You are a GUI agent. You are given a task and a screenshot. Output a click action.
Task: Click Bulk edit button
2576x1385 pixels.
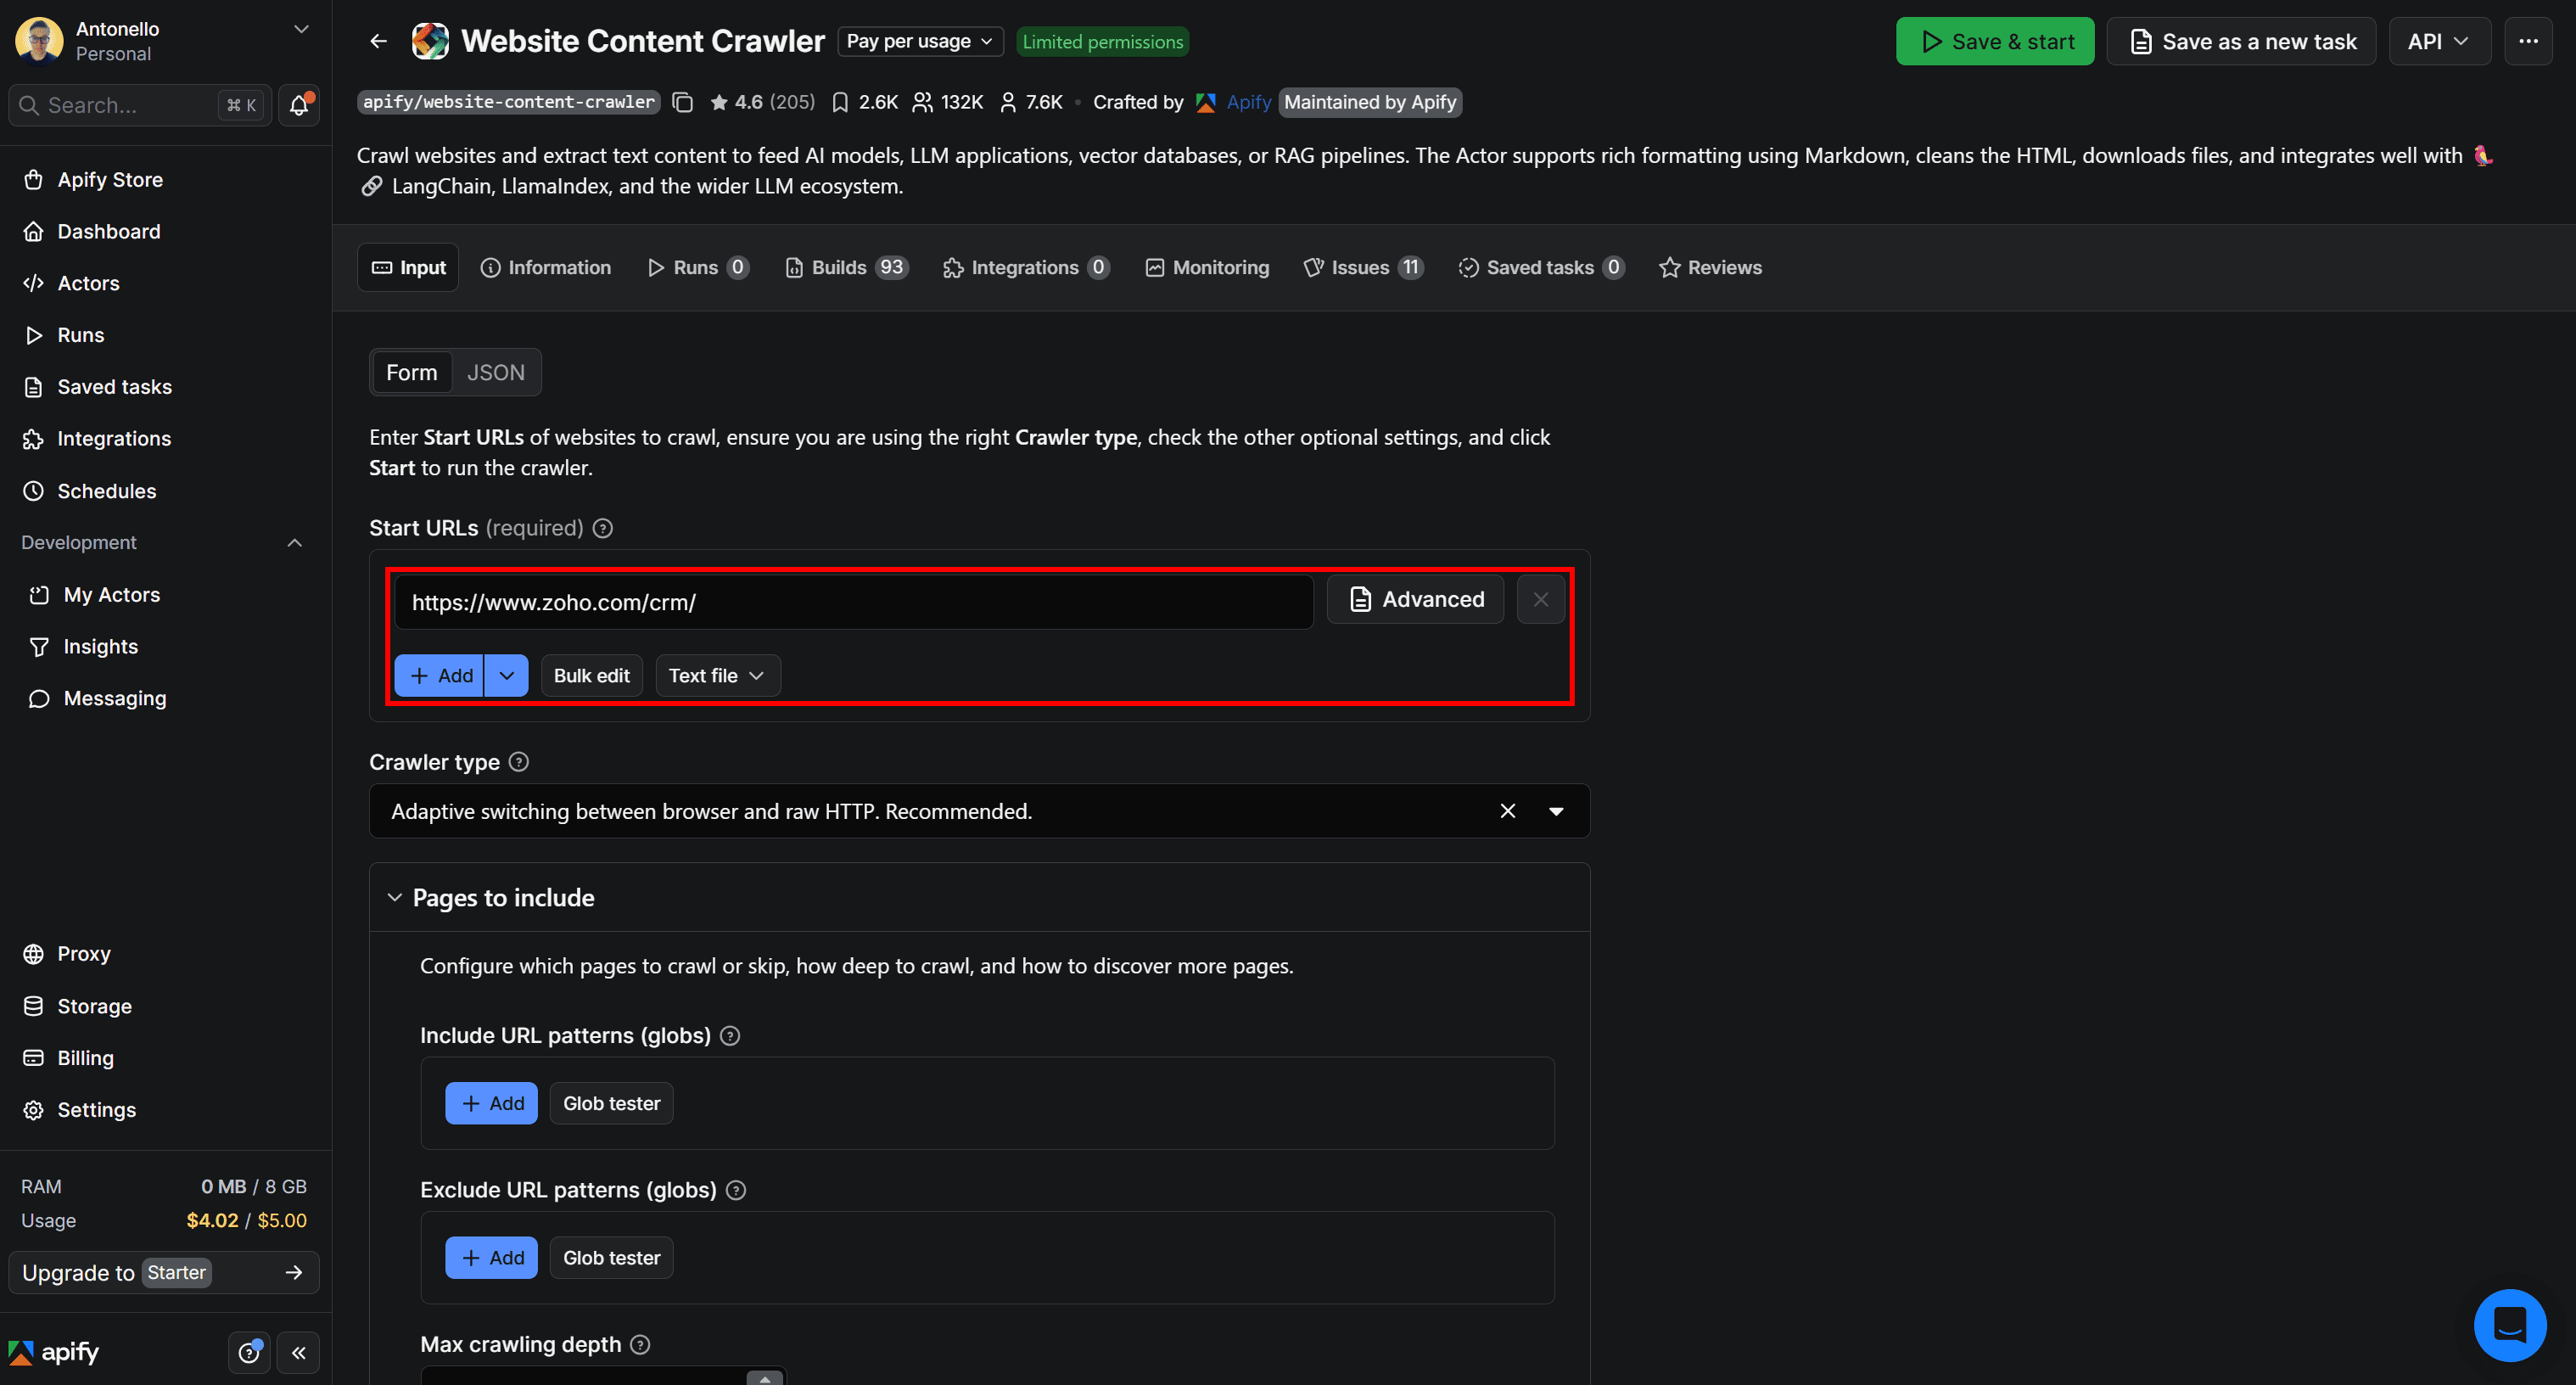pyautogui.click(x=591, y=676)
